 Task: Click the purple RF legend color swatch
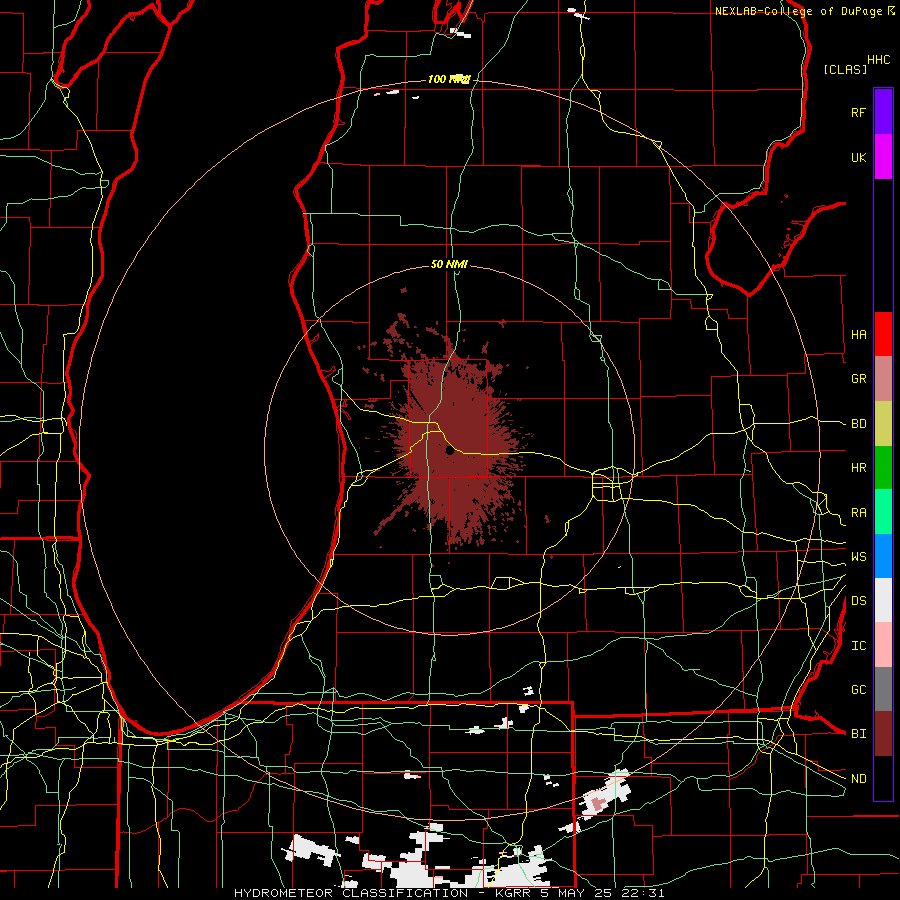(883, 112)
